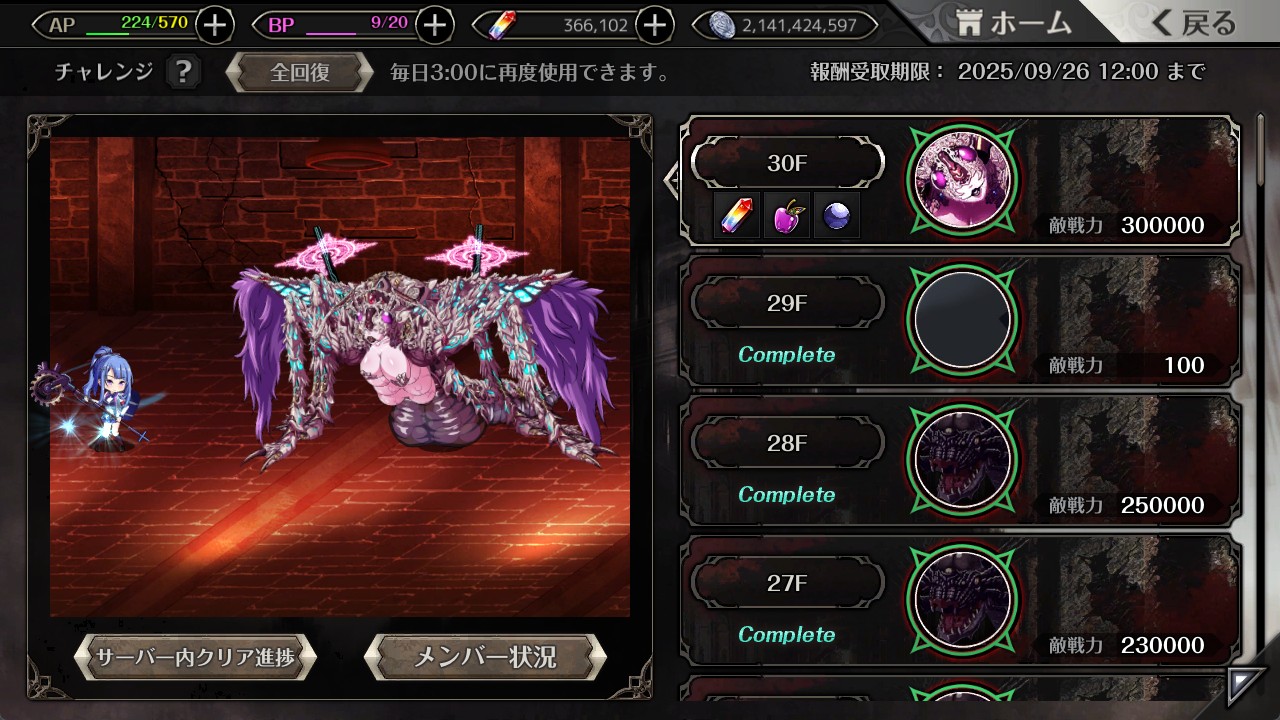Jump to list bottom with corner arrow
Image resolution: width=1280 pixels, height=720 pixels.
click(x=1247, y=685)
